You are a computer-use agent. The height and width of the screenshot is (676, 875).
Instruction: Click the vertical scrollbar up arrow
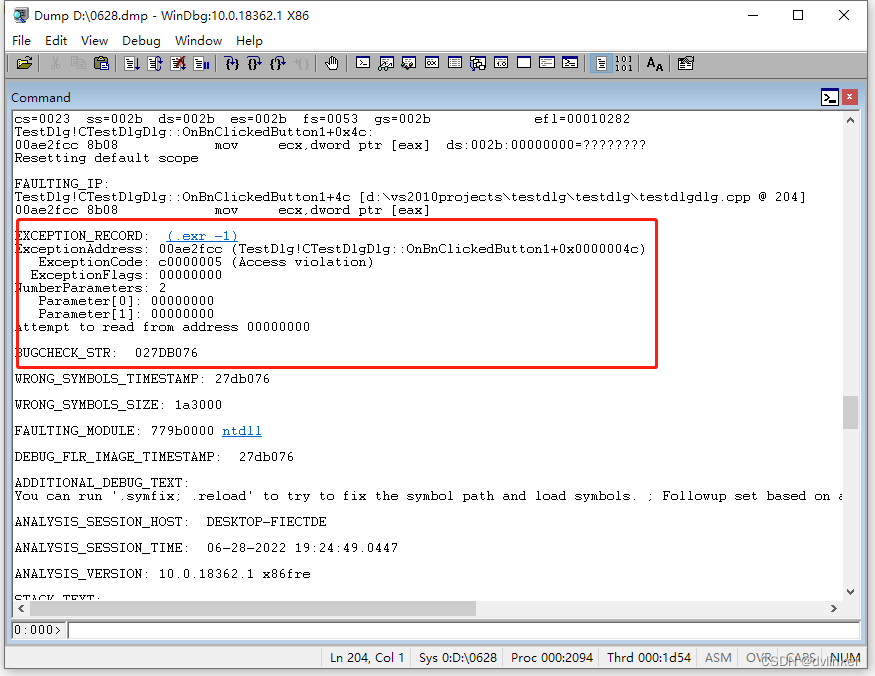[850, 120]
